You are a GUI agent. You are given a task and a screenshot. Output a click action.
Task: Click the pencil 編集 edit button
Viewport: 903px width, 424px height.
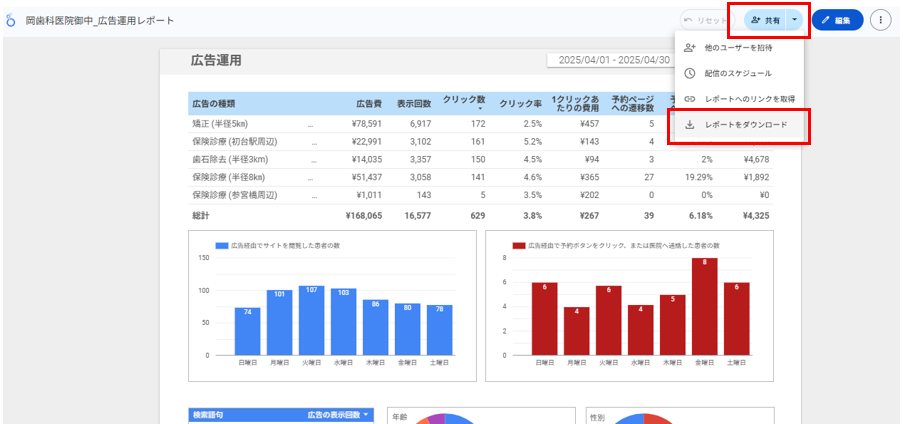[x=837, y=20]
